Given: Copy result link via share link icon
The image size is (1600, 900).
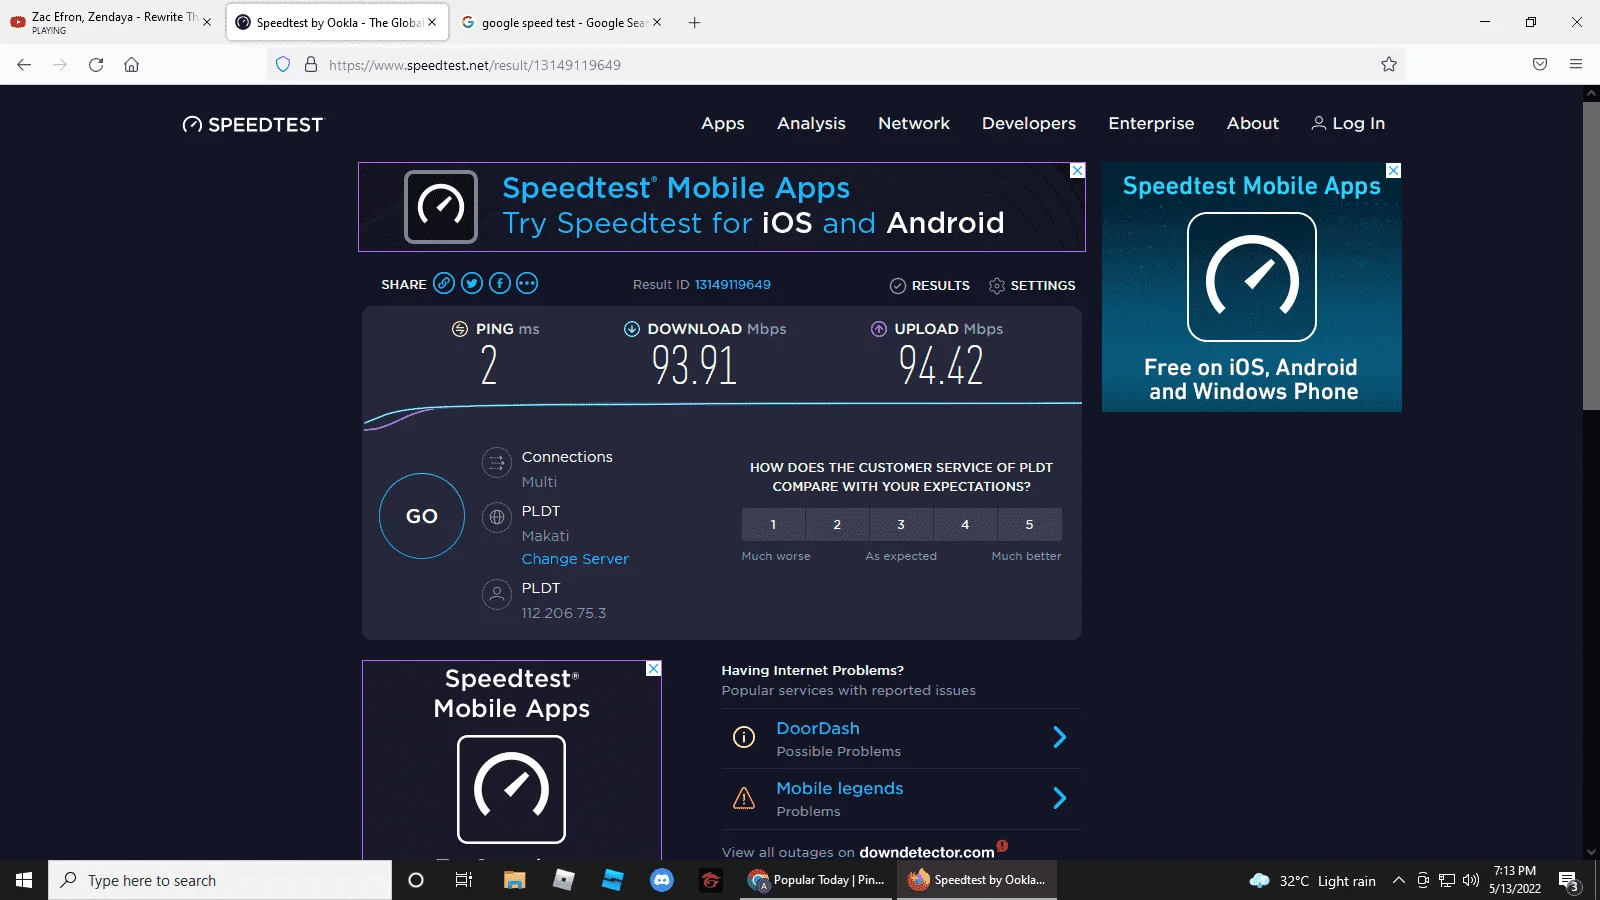Looking at the screenshot, I should 444,284.
